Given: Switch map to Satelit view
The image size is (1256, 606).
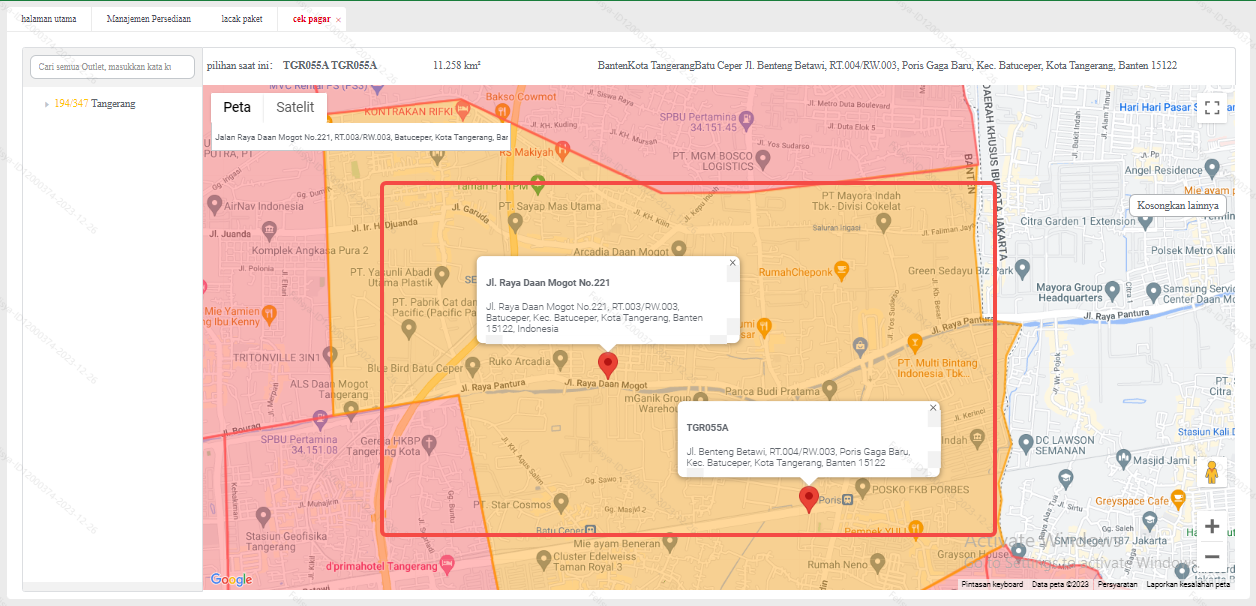Looking at the screenshot, I should (295, 107).
